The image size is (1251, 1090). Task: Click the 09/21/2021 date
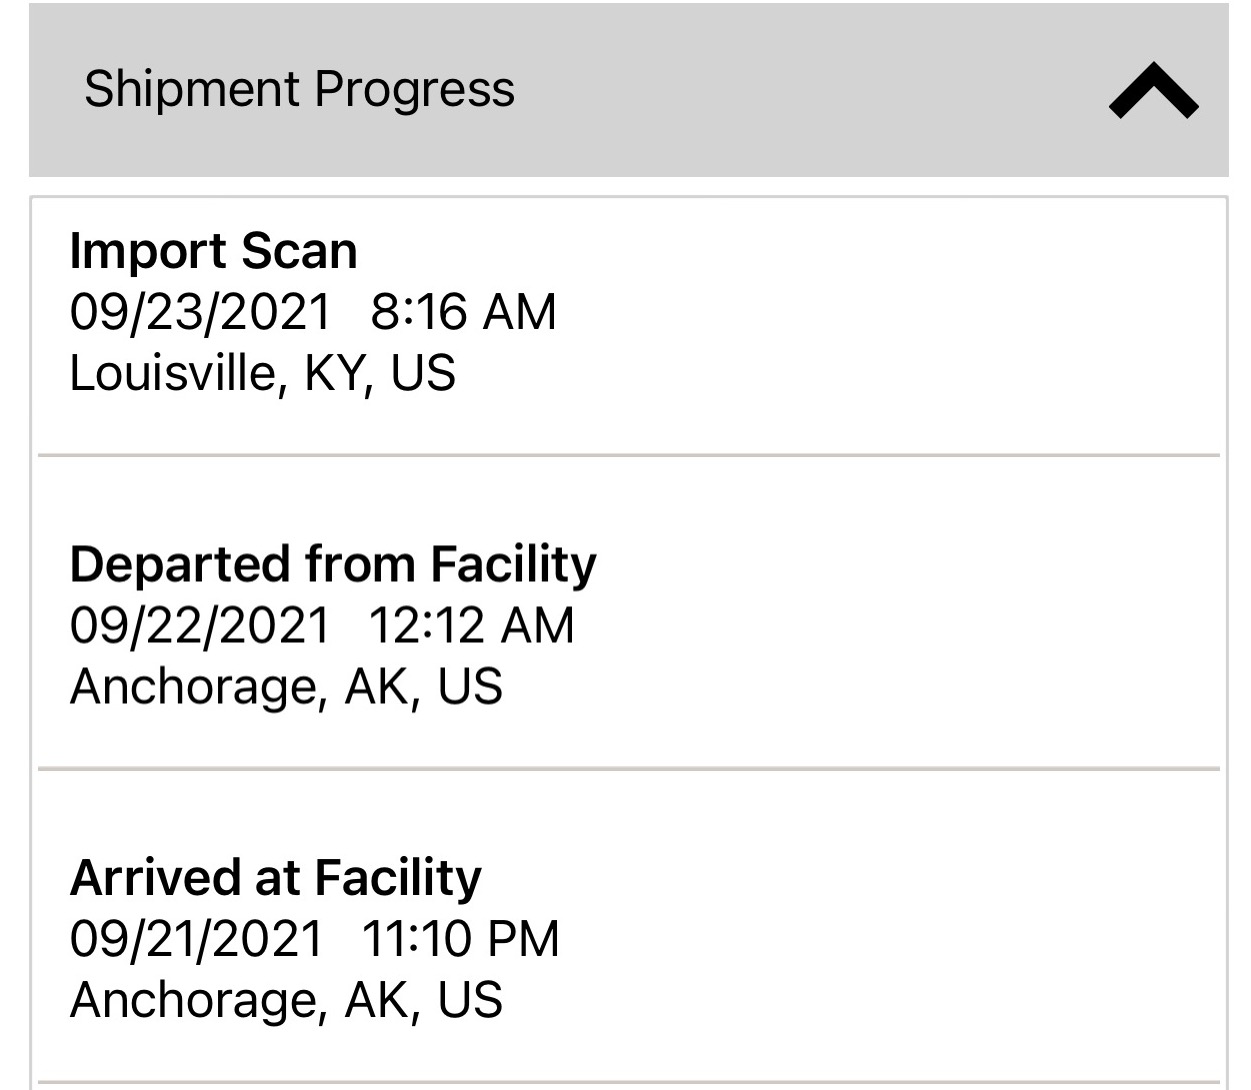click(197, 939)
